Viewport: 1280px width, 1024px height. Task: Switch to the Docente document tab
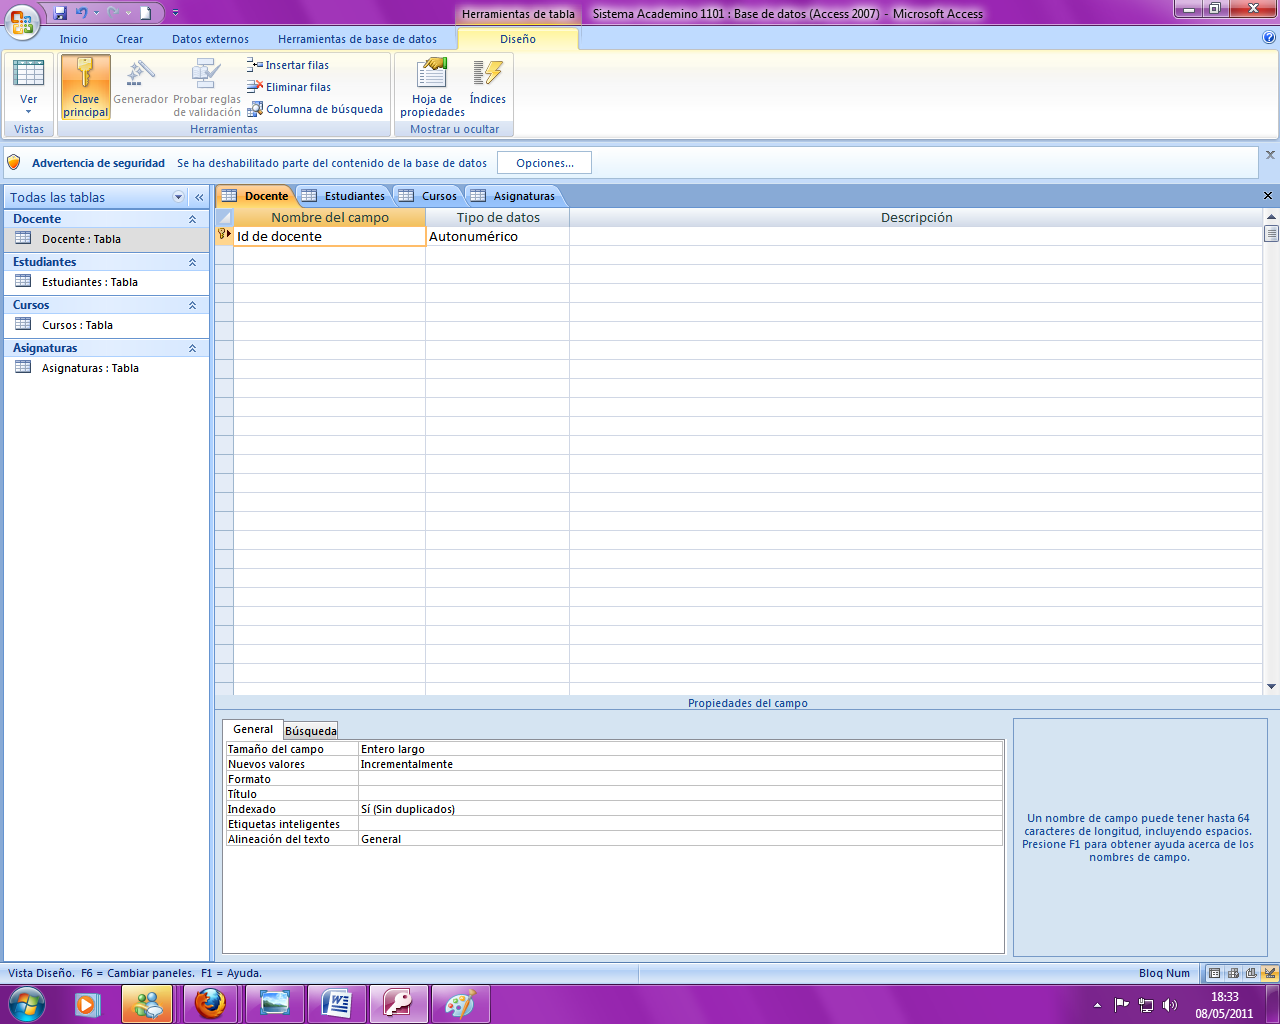point(256,196)
